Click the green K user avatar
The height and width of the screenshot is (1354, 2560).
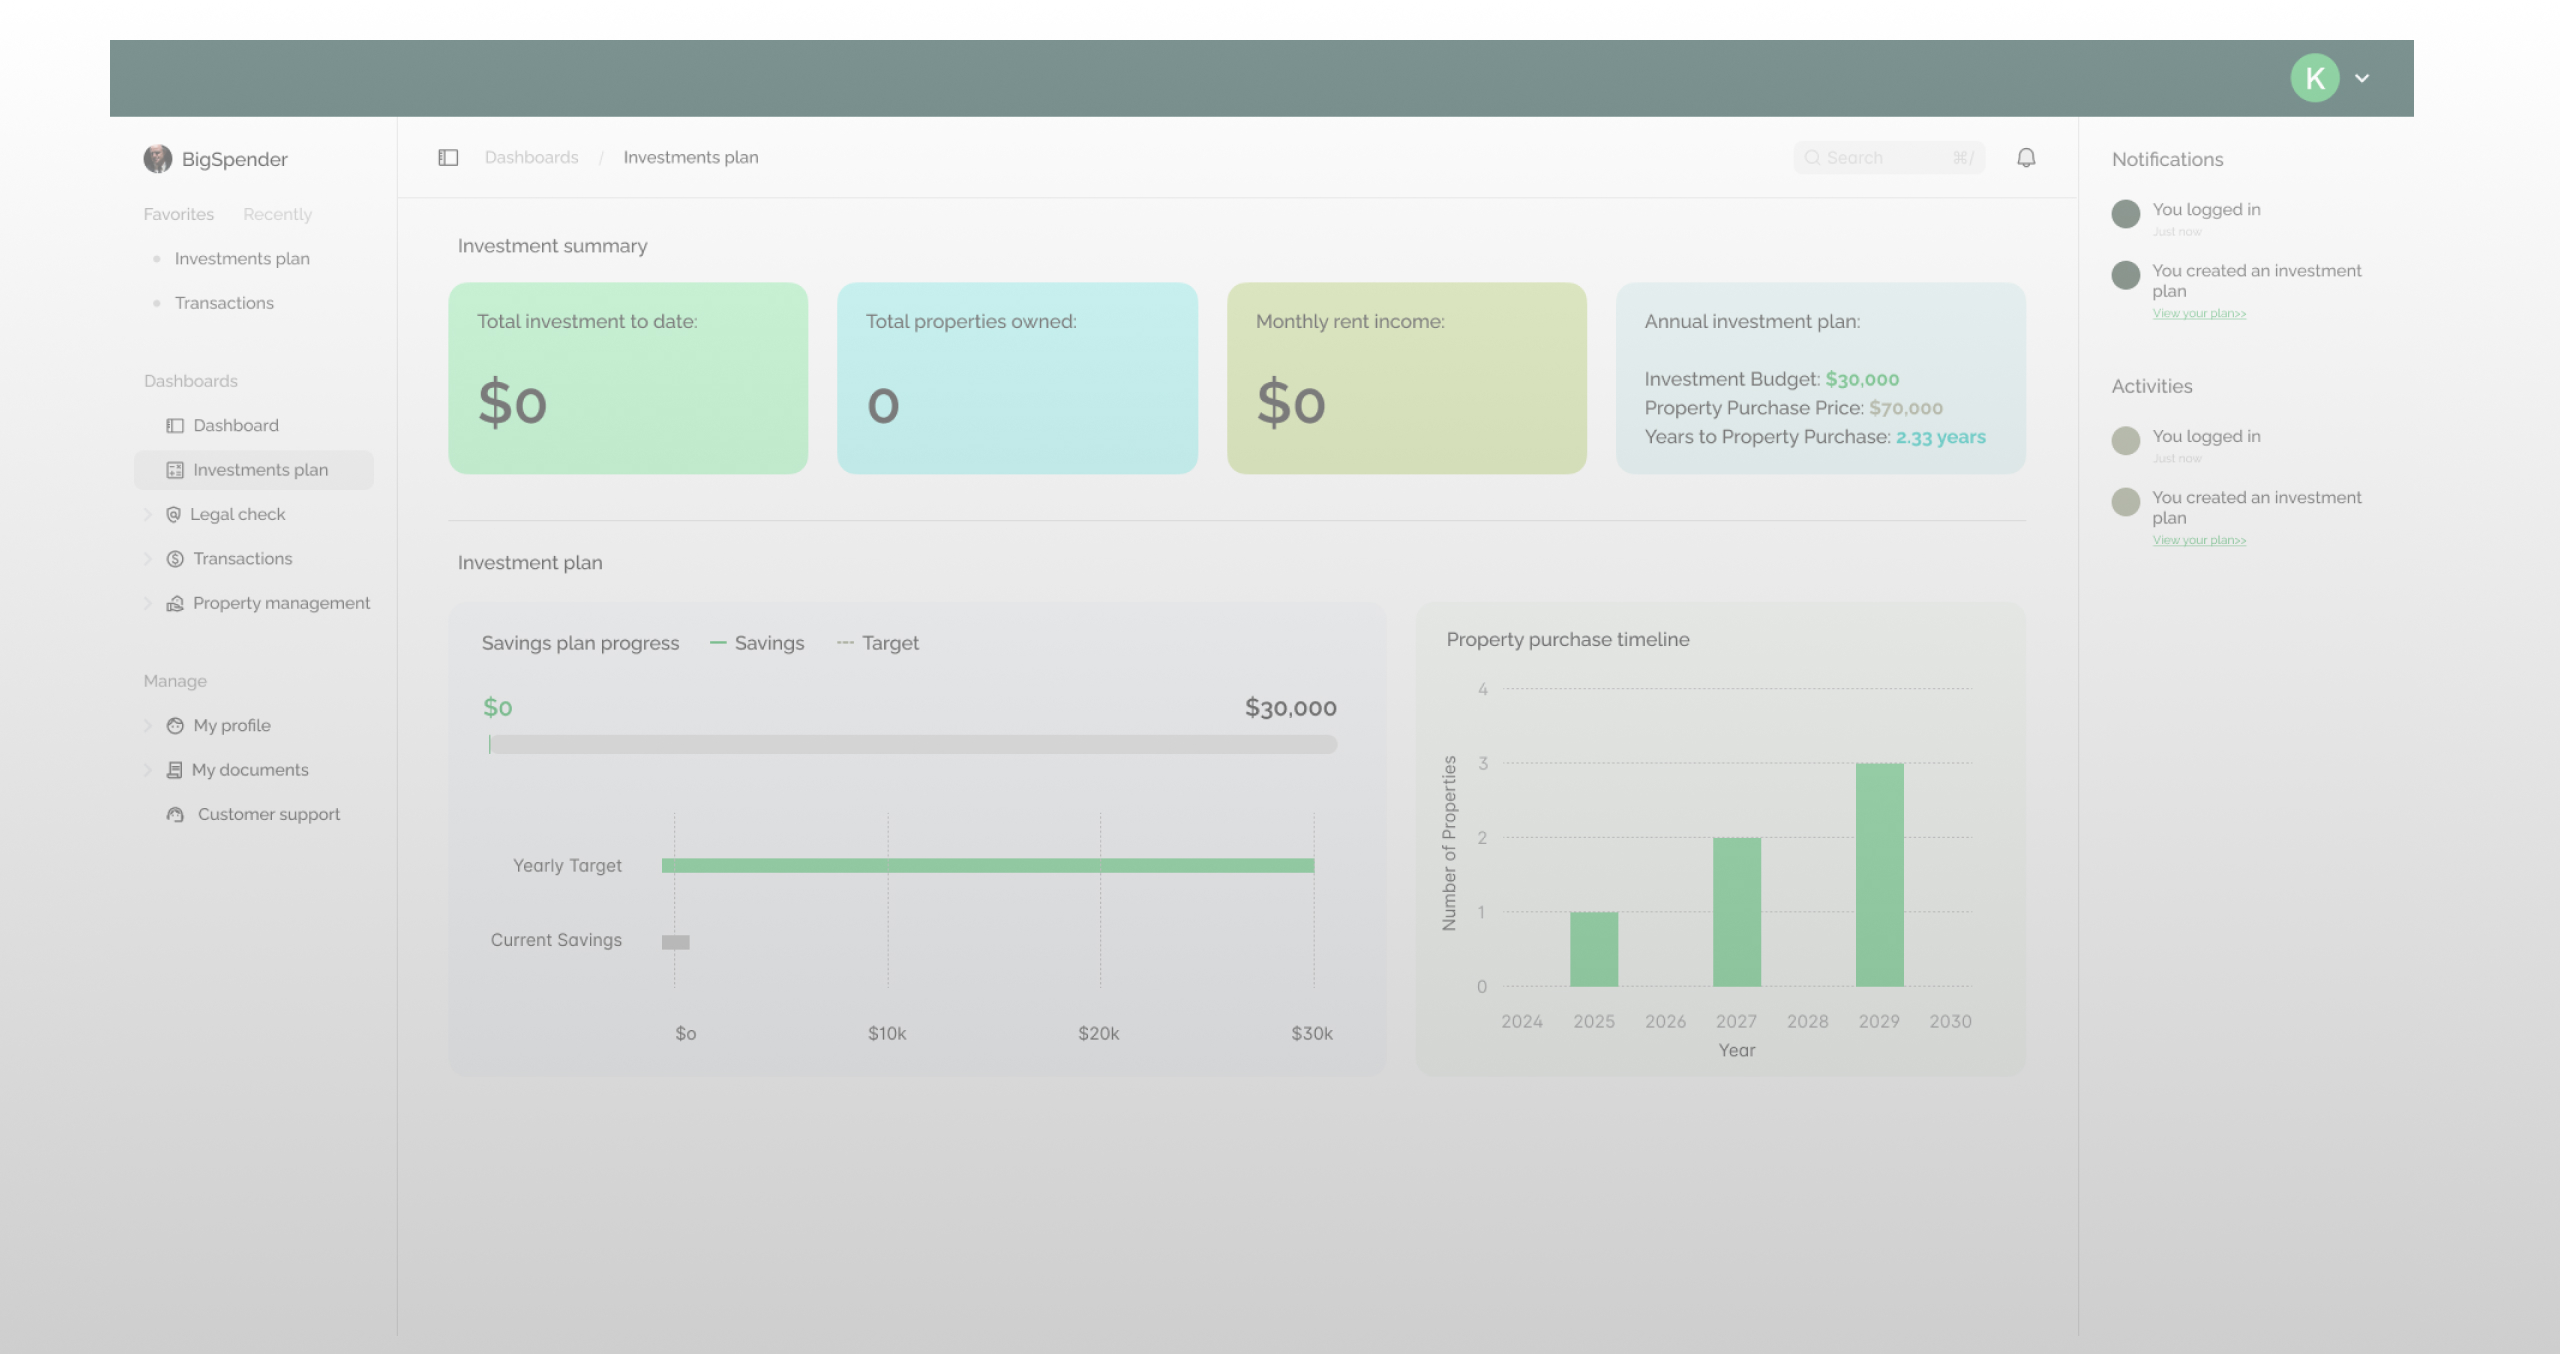tap(2315, 78)
